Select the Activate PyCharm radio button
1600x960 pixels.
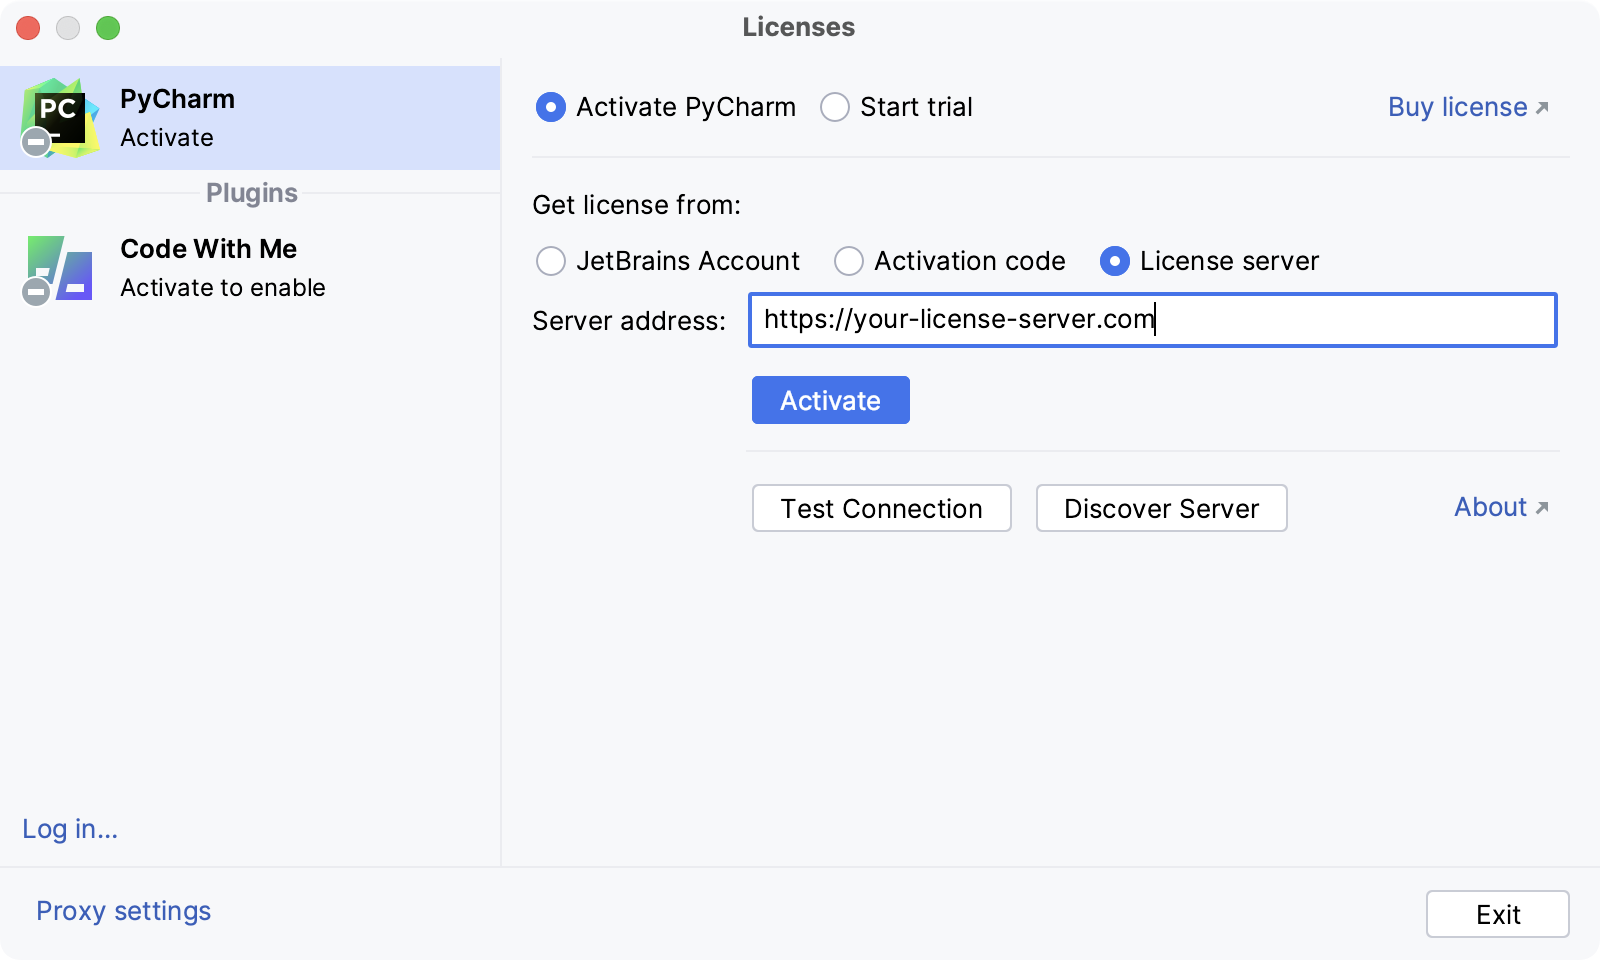coord(551,107)
